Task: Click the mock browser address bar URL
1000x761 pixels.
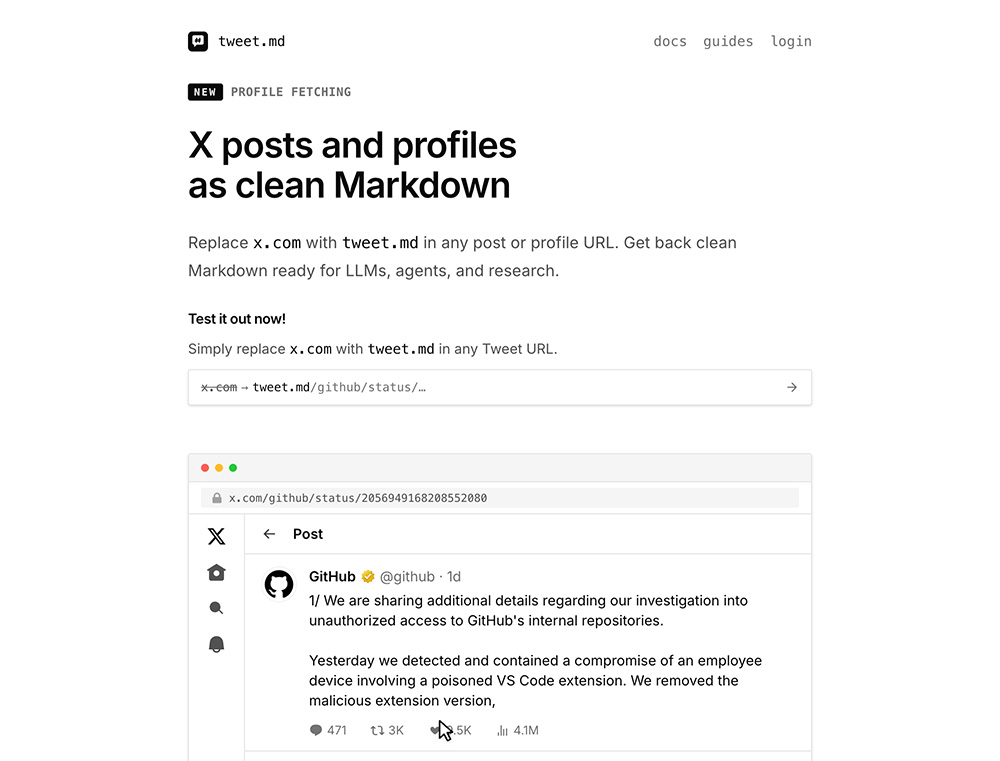Action: pos(358,498)
